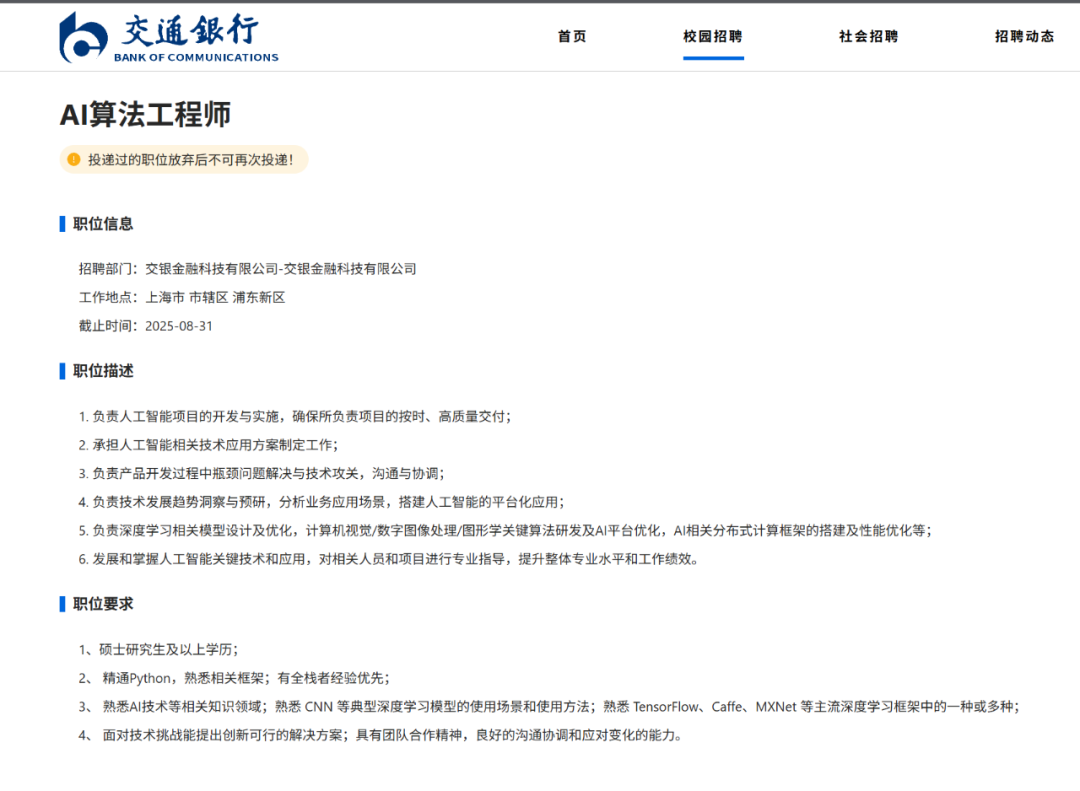This screenshot has height=791, width=1080.
Task: Click the 职位信息 section heading
Action: (x=103, y=224)
